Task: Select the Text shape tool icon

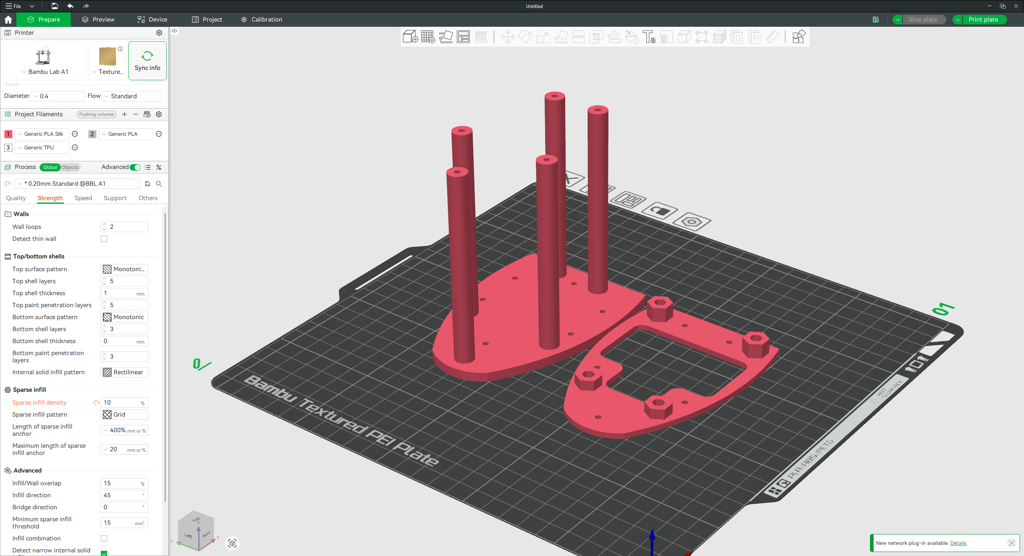Action: point(648,37)
